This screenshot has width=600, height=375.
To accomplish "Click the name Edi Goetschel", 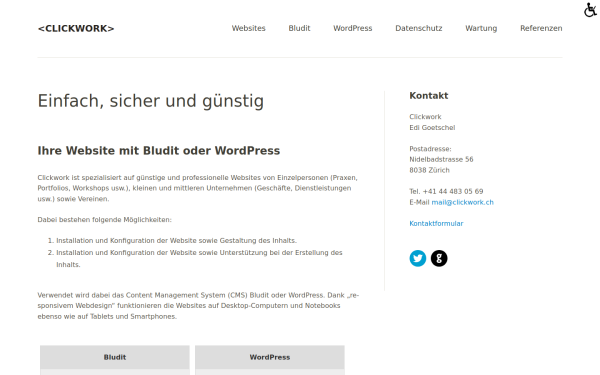I will pos(432,127).
